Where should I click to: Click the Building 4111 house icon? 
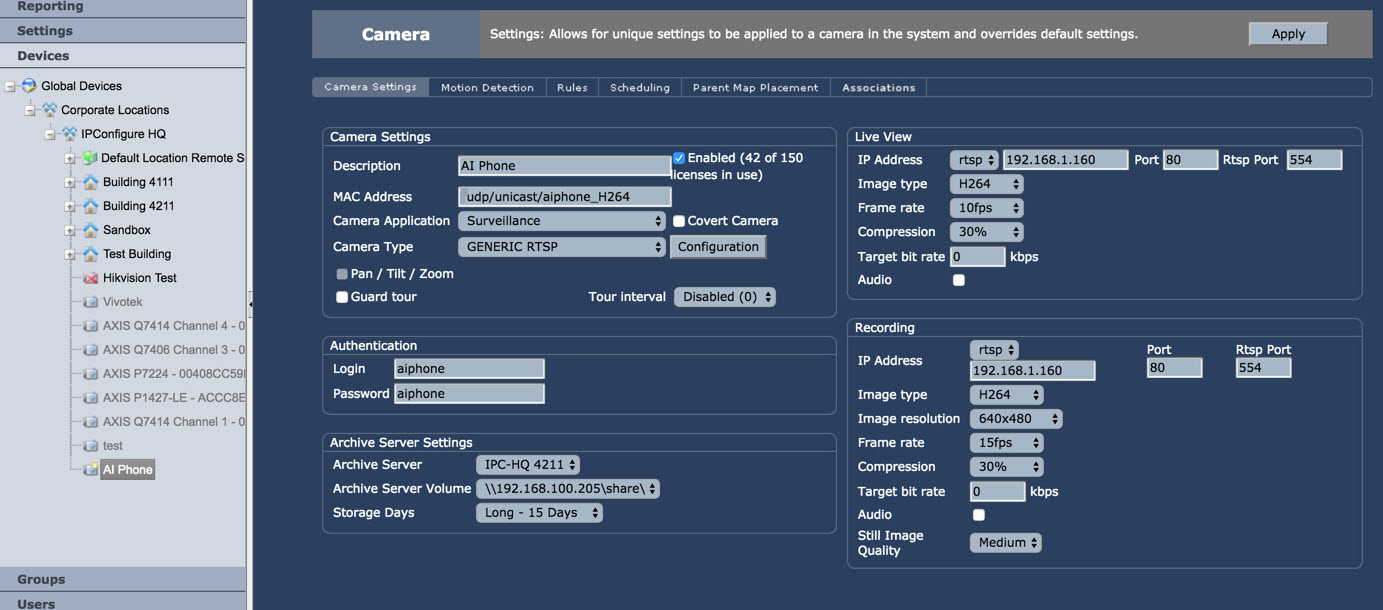click(x=91, y=182)
